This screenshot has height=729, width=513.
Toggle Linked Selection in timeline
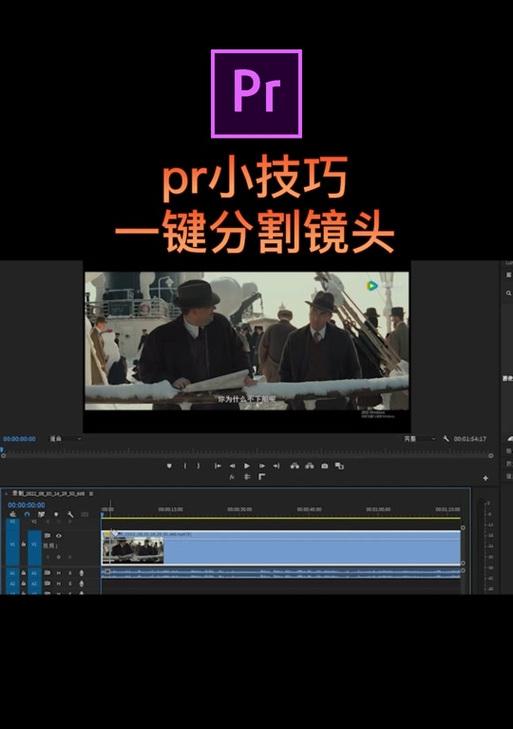click(41, 514)
